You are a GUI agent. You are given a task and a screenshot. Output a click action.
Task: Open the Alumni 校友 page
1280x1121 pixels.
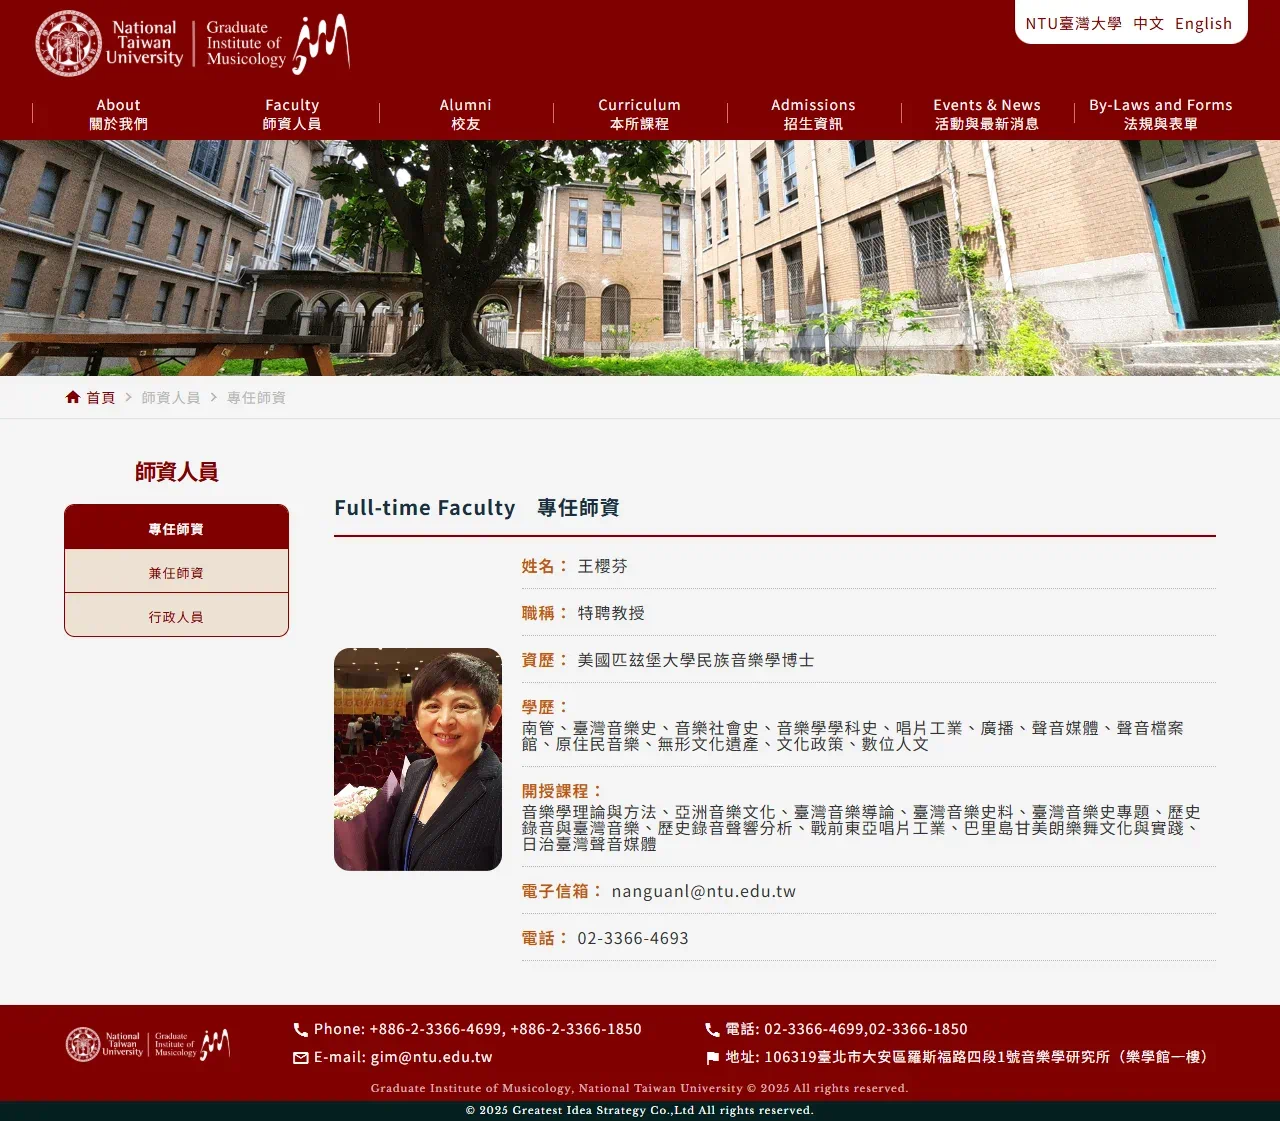[x=465, y=114]
